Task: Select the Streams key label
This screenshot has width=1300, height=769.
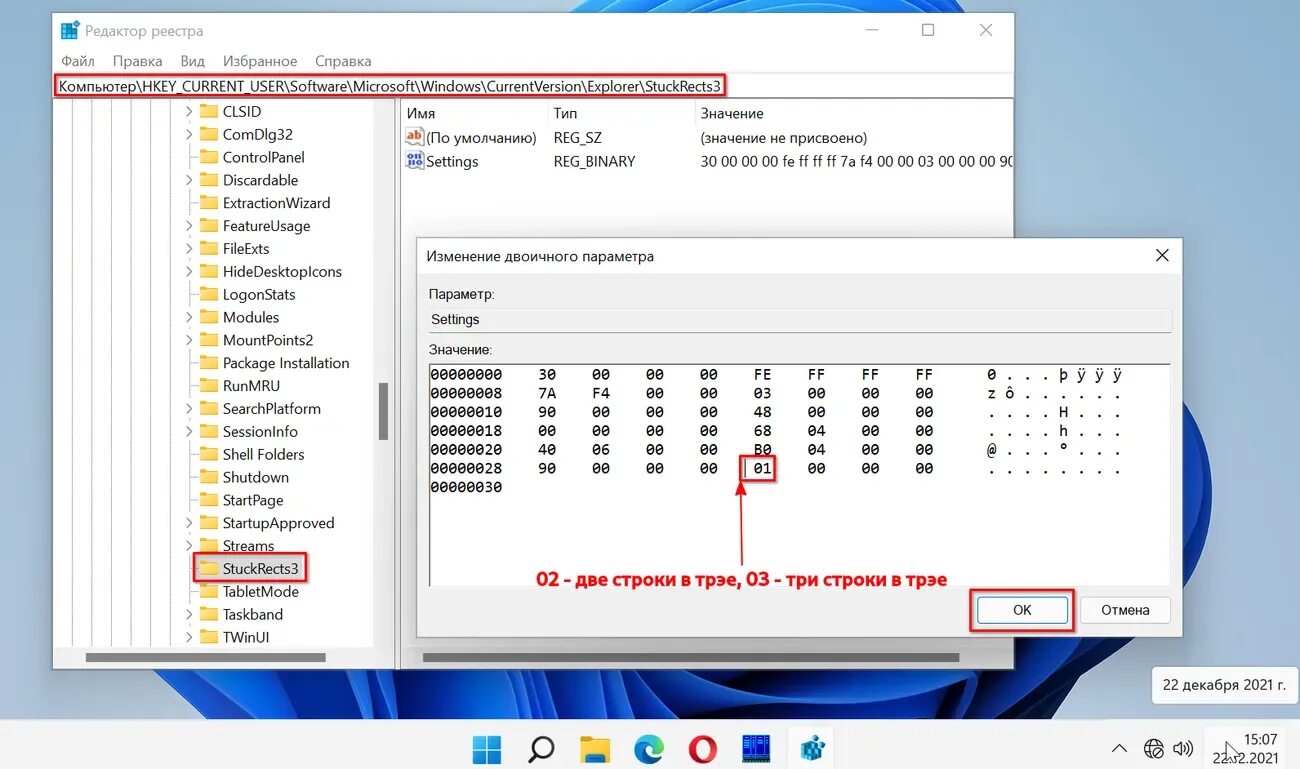Action: pyautogui.click(x=248, y=546)
